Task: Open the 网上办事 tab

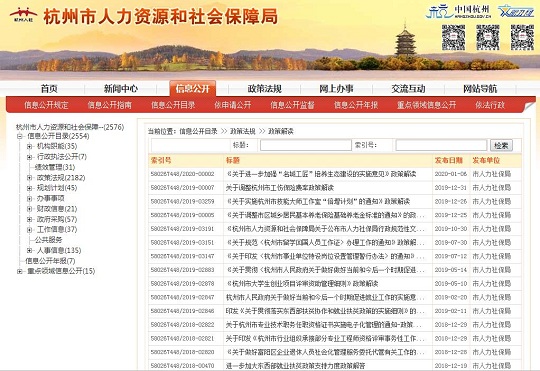Action: 336,89
